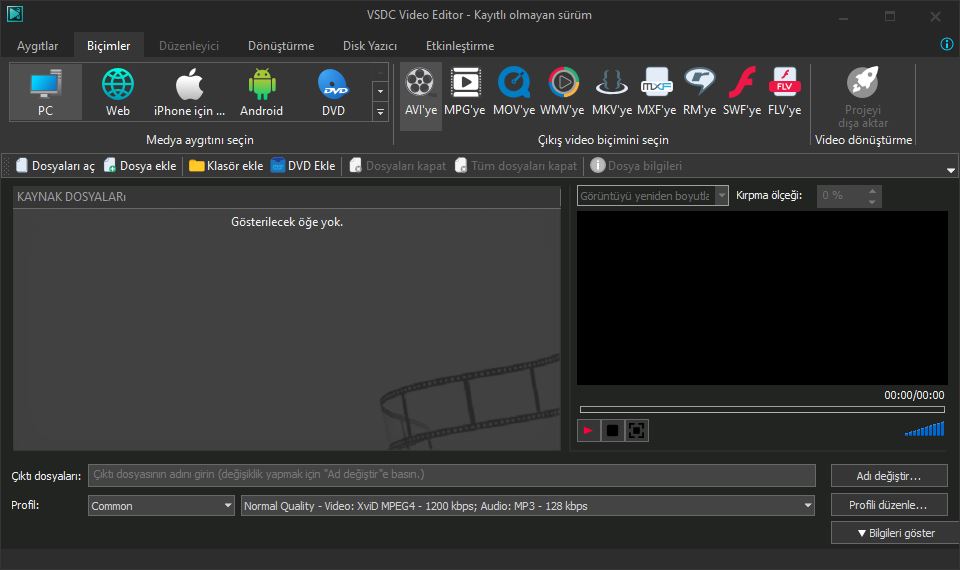
Task: Select MOV'ye QuickTime format
Action: pyautogui.click(x=514, y=92)
